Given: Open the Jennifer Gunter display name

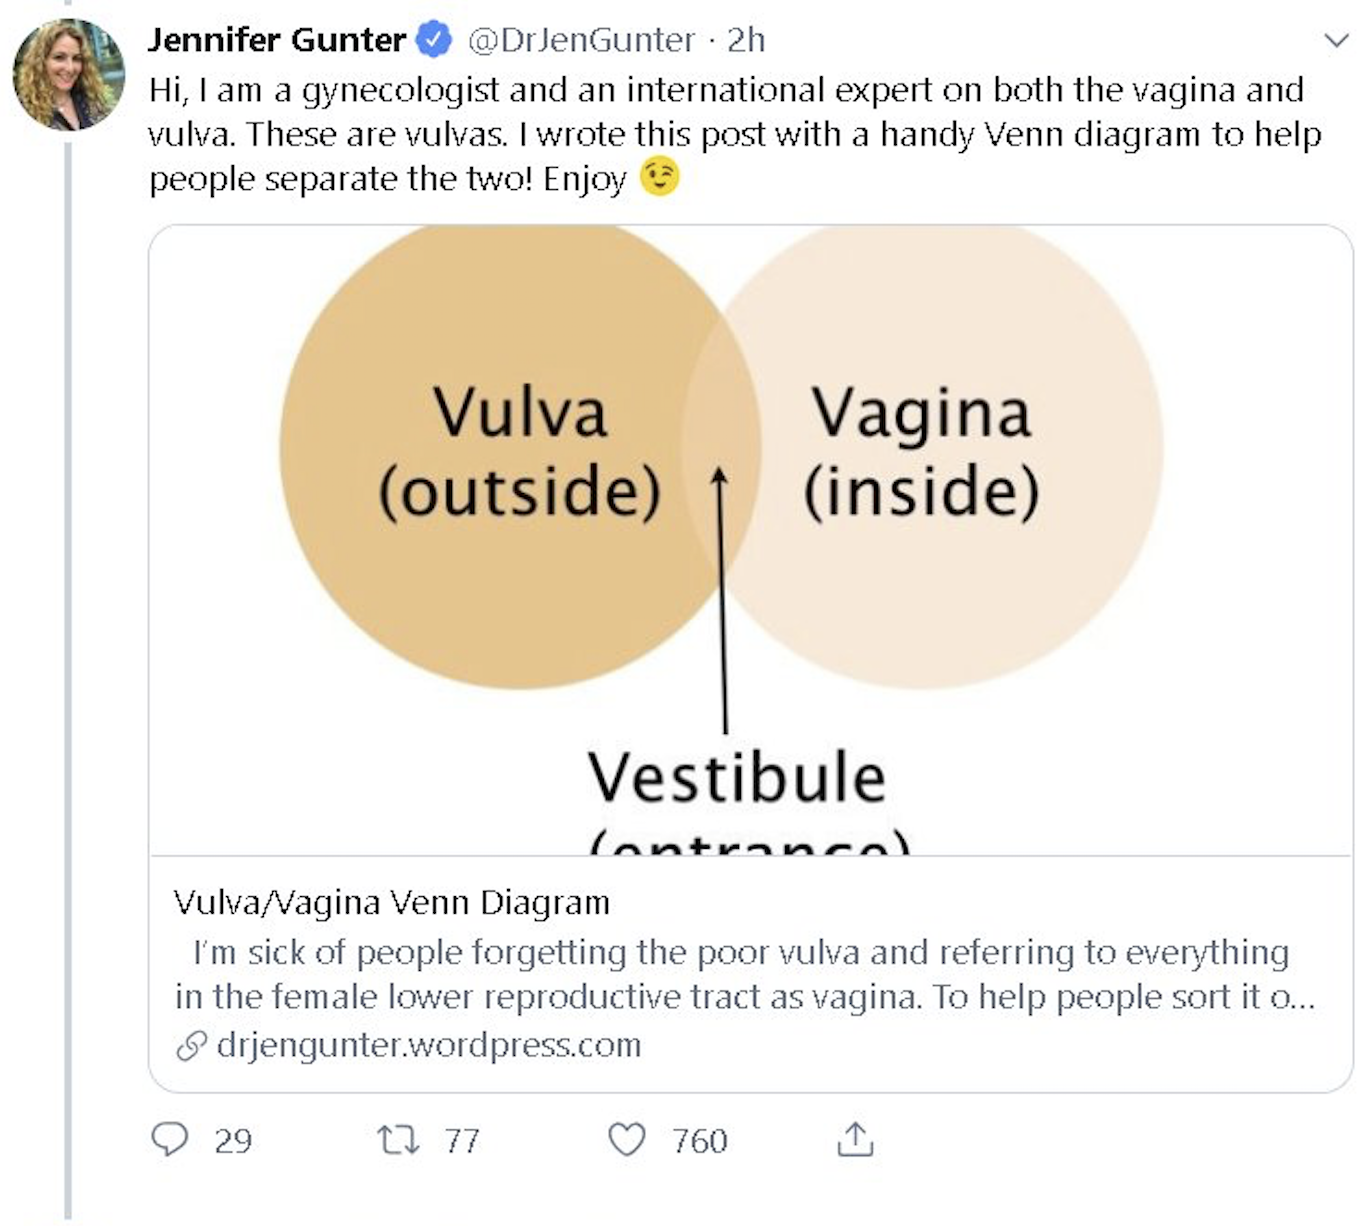Looking at the screenshot, I should click(x=276, y=40).
